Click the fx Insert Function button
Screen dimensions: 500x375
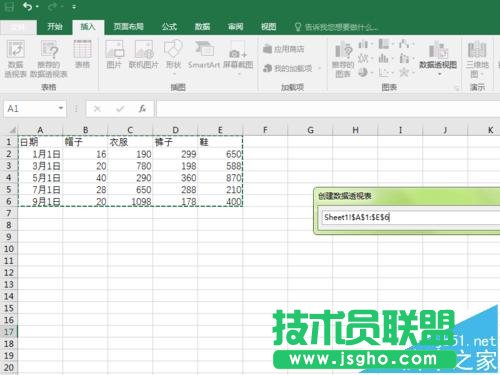point(143,109)
